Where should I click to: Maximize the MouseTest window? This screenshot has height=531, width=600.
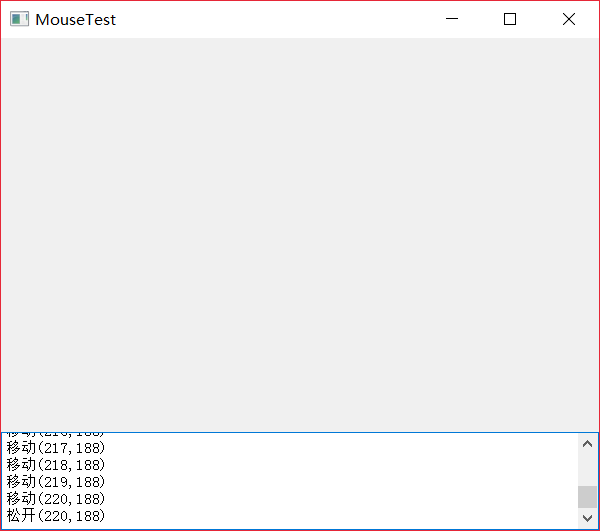(510, 19)
